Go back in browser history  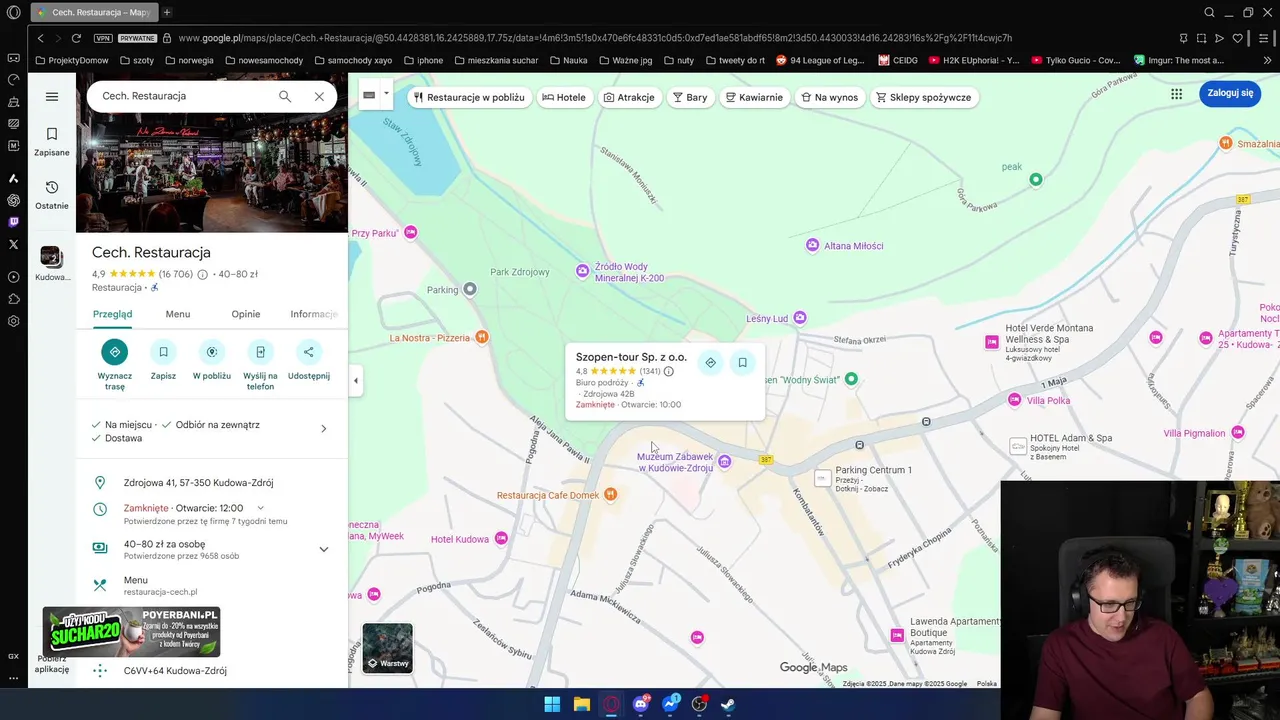(40, 38)
